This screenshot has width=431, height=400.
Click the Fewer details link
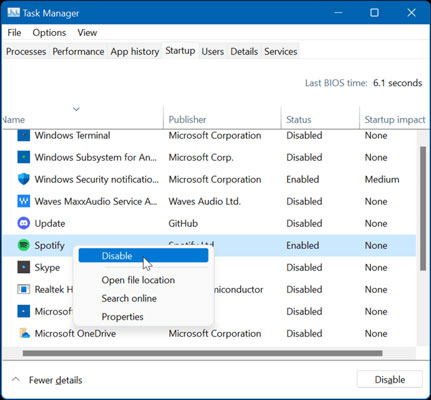[55, 380]
